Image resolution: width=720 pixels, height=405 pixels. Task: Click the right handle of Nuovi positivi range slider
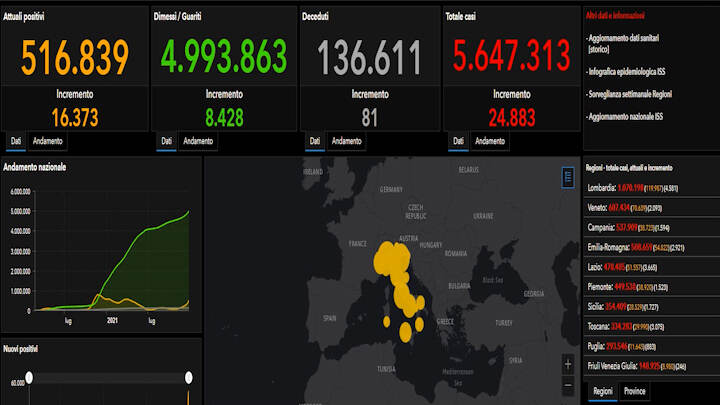point(189,376)
